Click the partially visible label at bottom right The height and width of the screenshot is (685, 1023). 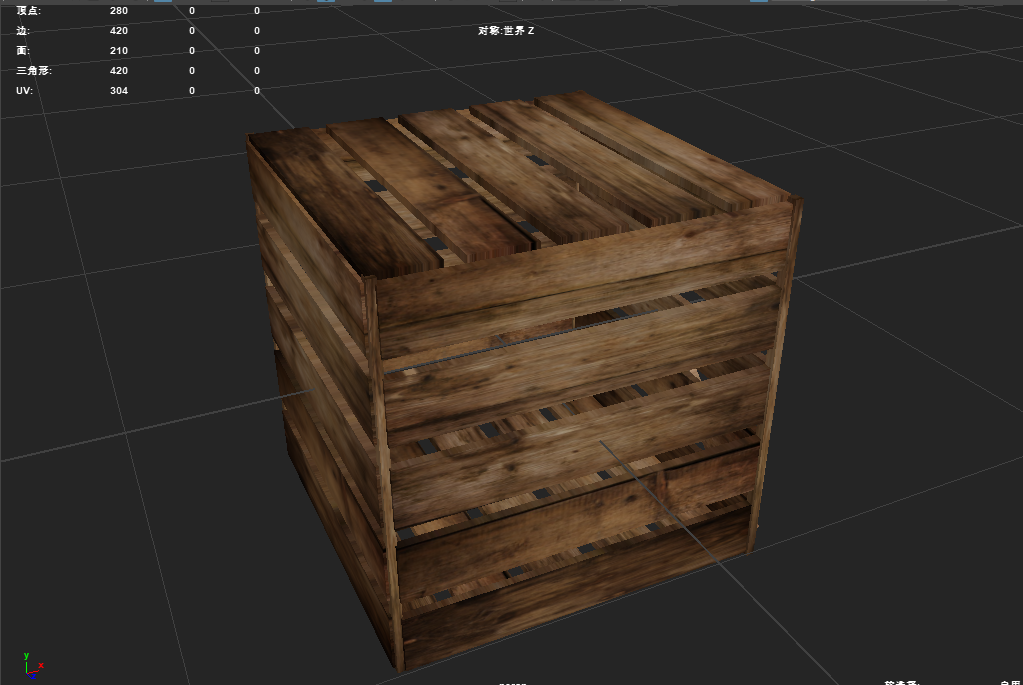coord(901,682)
